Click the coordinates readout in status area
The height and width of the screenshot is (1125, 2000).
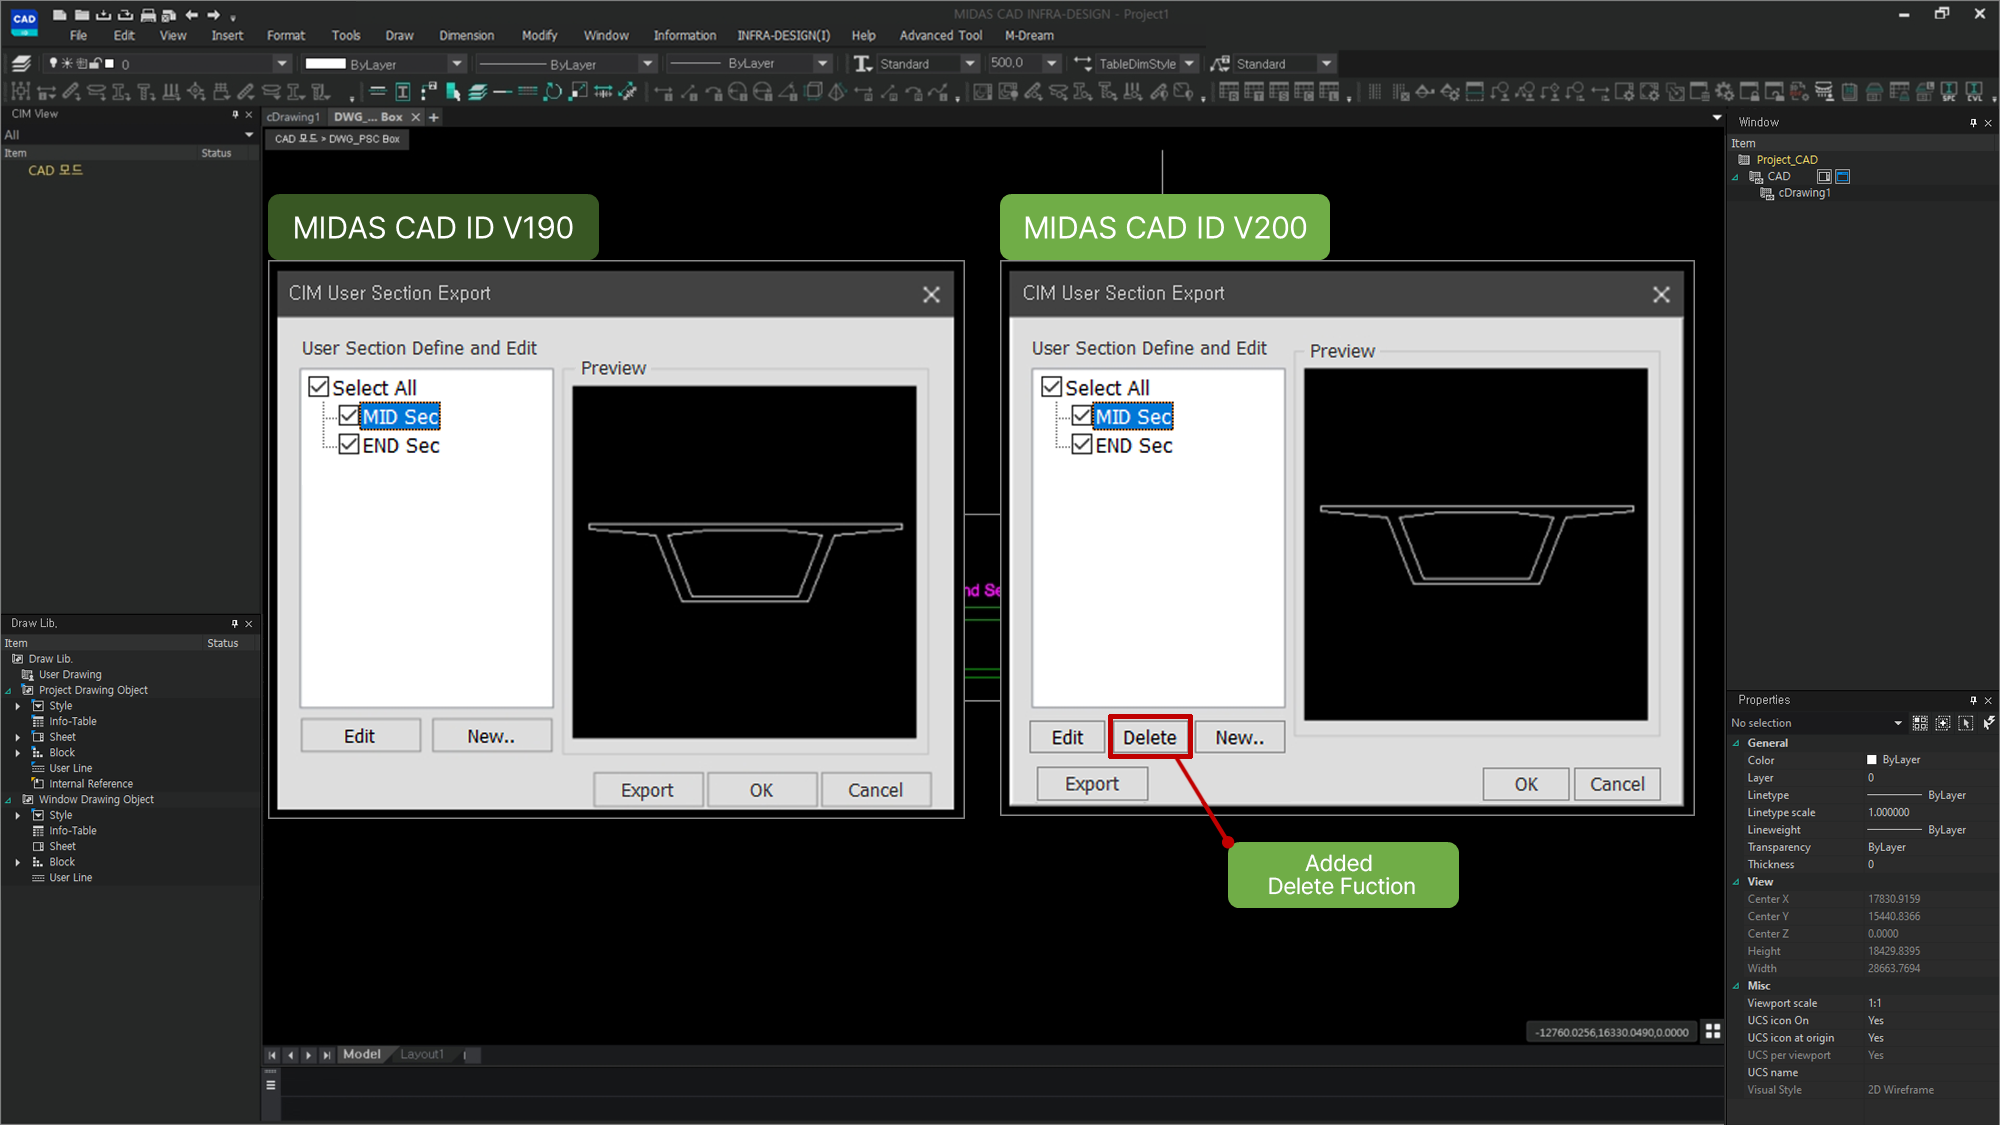[x=1612, y=1032]
